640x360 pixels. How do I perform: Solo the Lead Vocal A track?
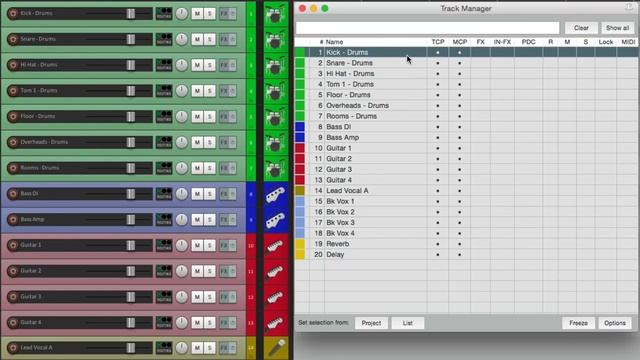tap(210, 348)
